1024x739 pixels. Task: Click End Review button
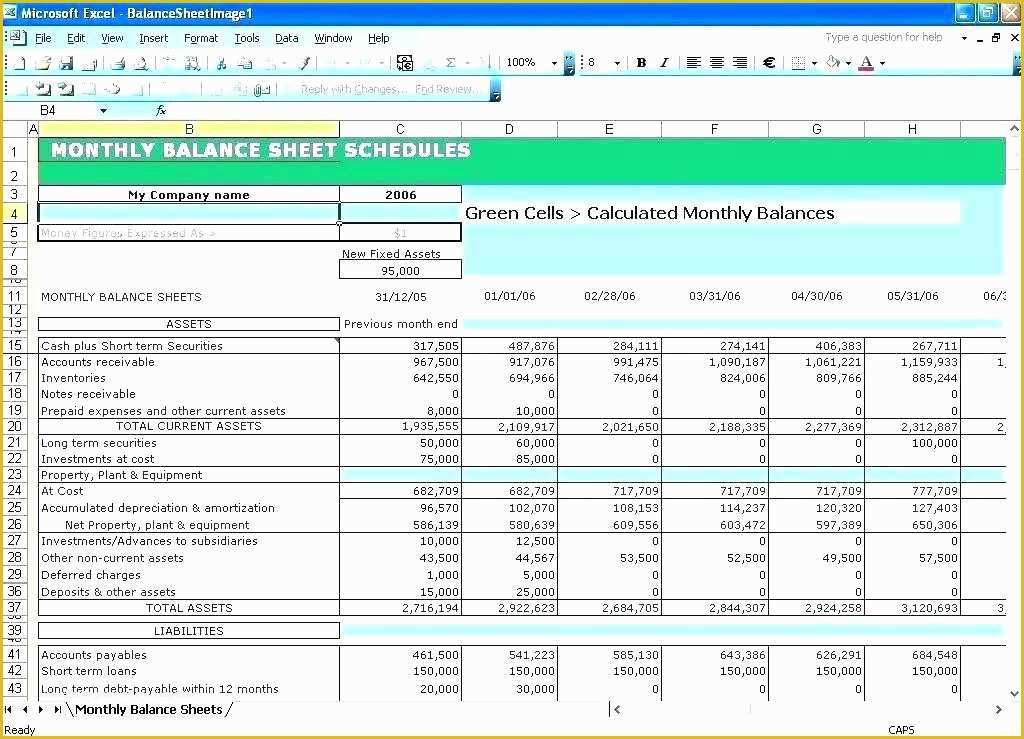[x=446, y=89]
